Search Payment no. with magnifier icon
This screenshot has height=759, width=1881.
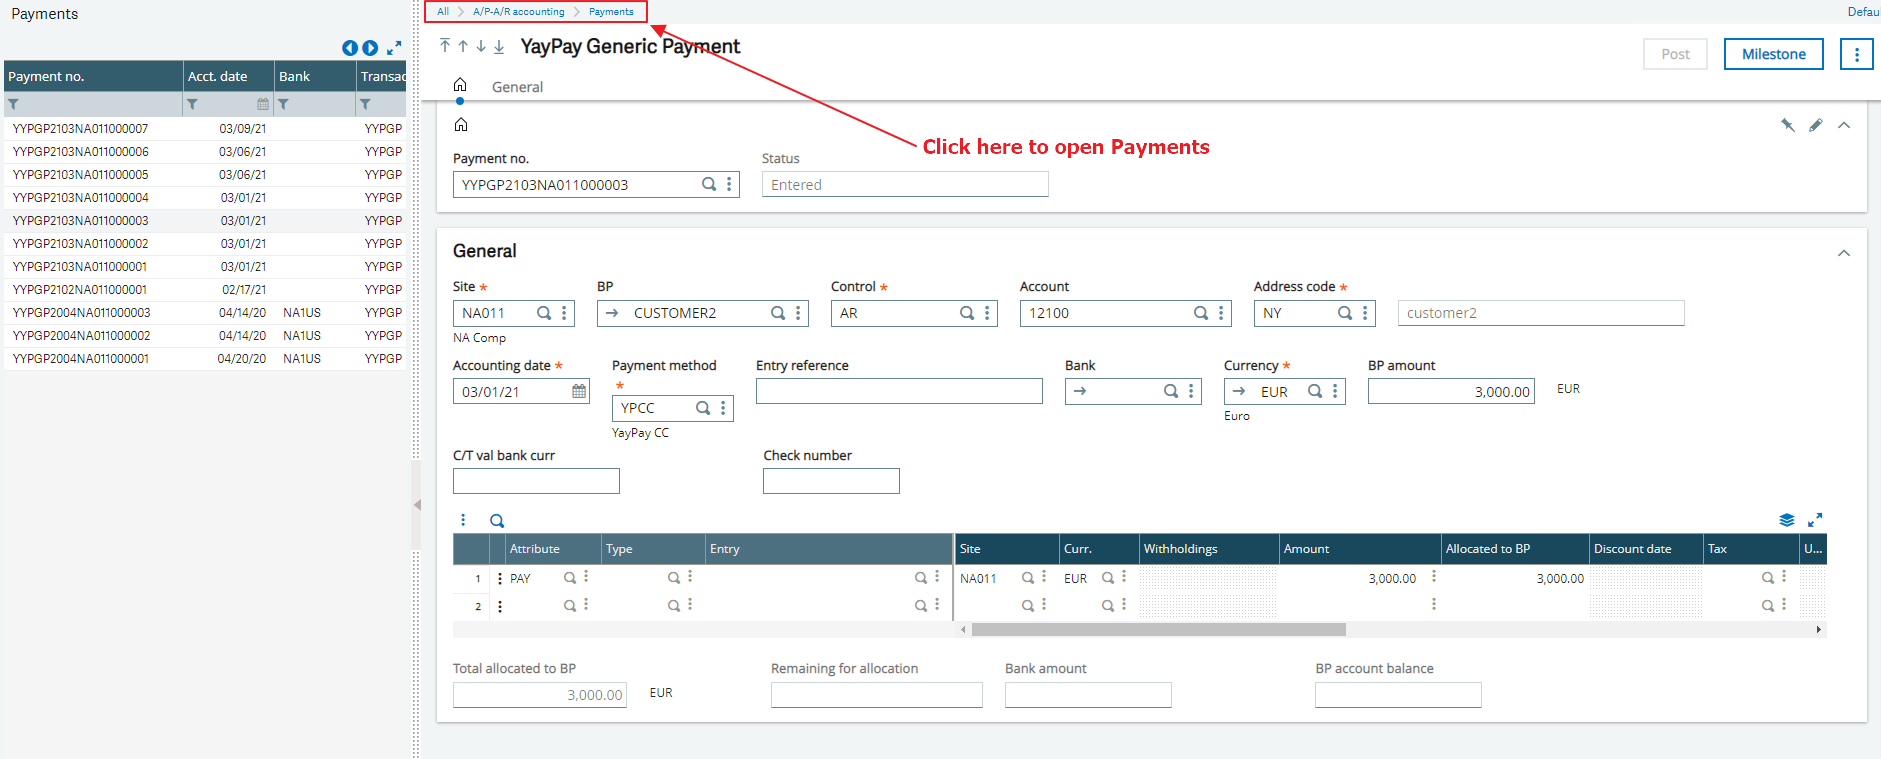(x=709, y=184)
